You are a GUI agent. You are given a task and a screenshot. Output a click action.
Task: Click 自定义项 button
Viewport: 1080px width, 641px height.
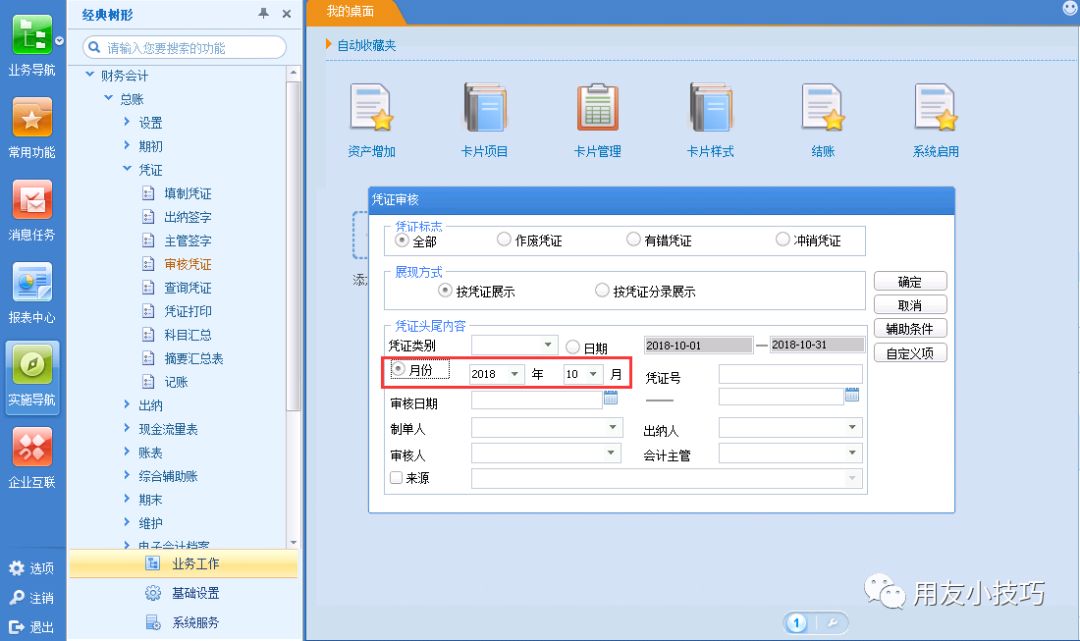(910, 353)
